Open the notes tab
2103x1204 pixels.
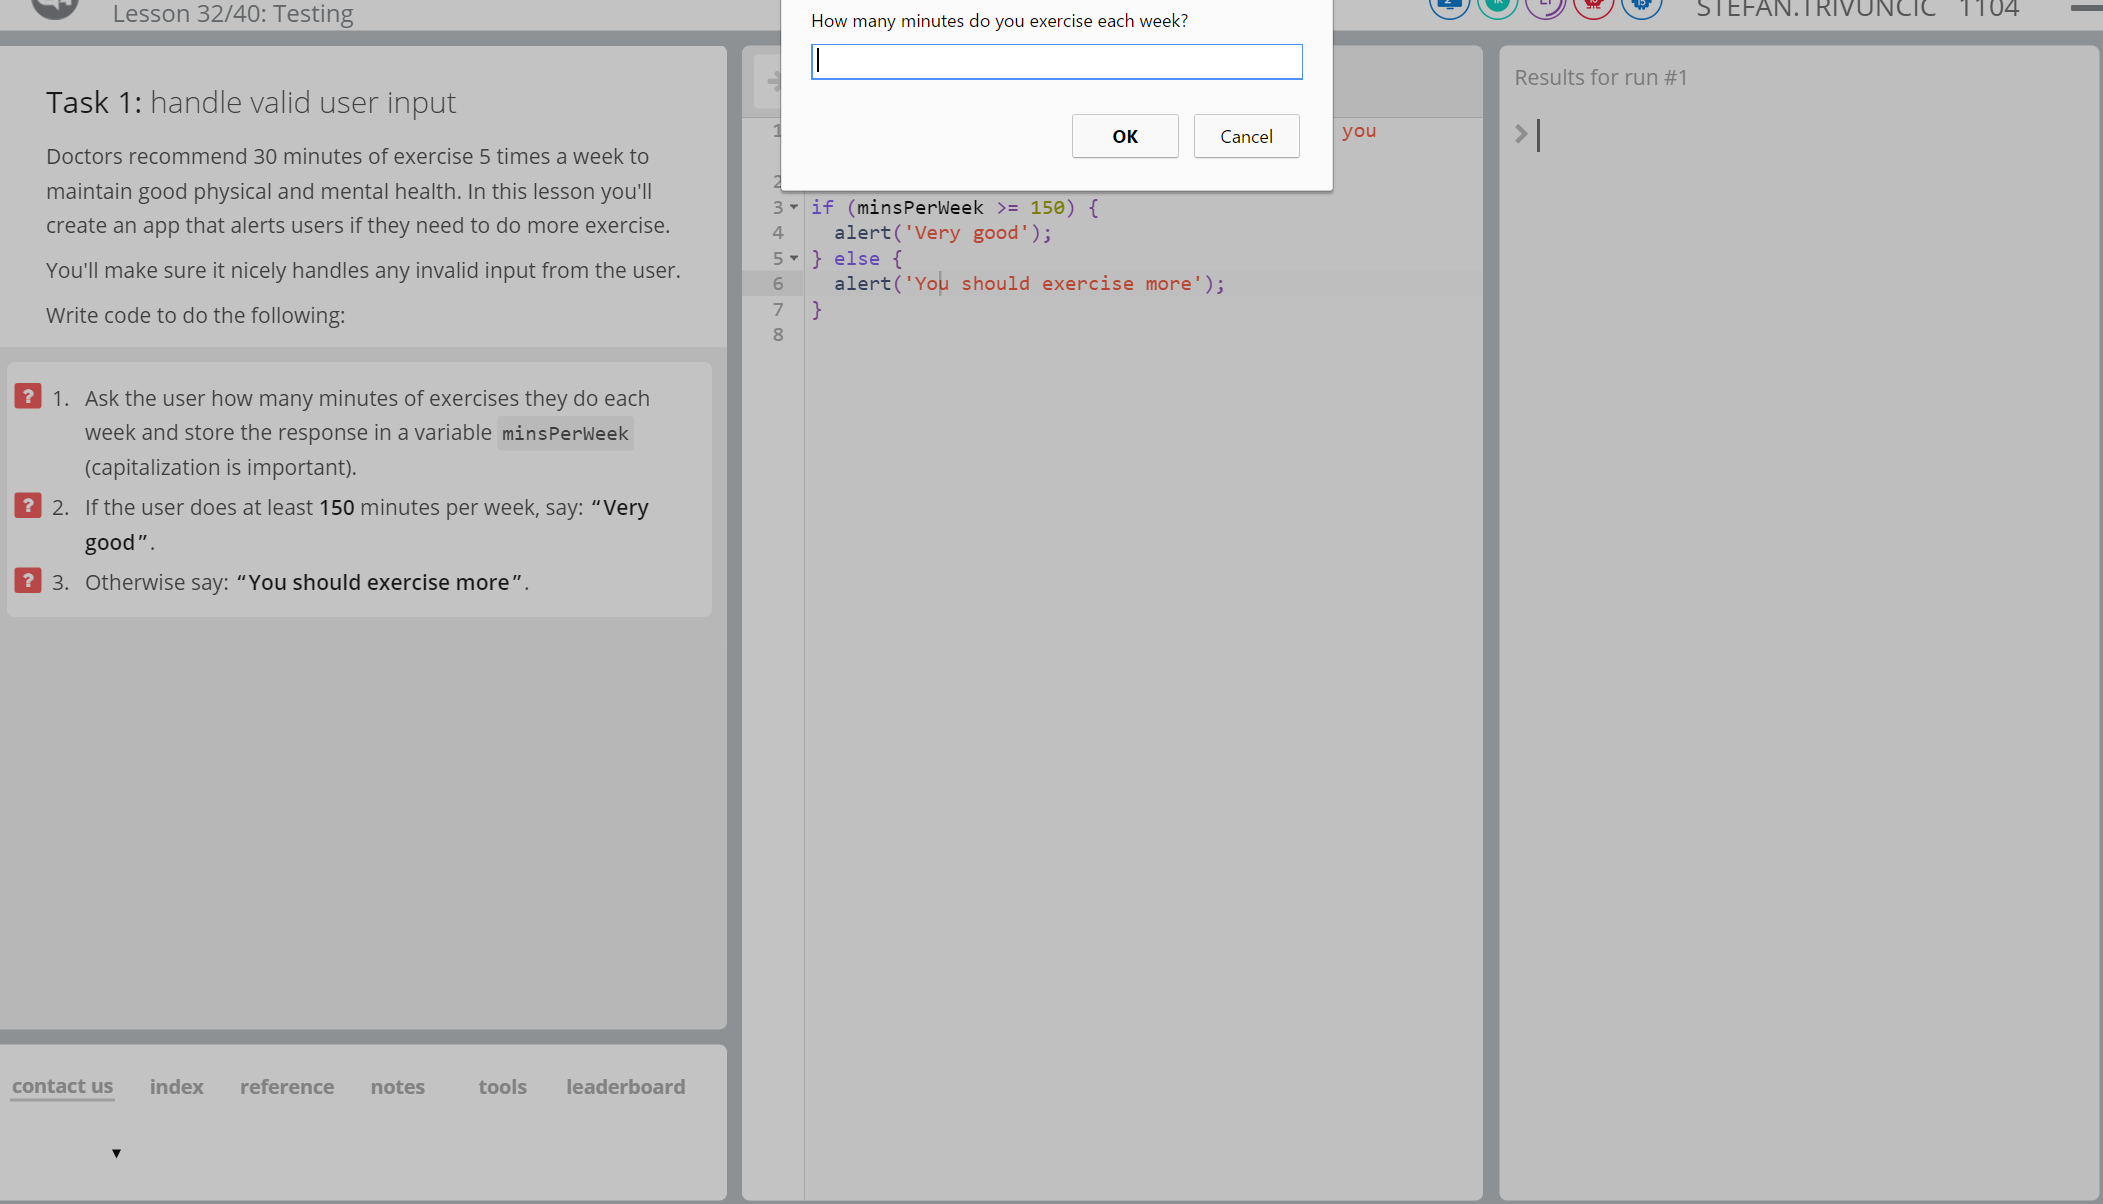click(397, 1087)
